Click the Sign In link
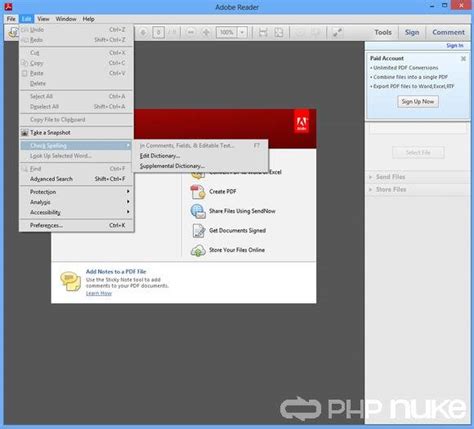The width and height of the screenshot is (474, 429). point(455,45)
